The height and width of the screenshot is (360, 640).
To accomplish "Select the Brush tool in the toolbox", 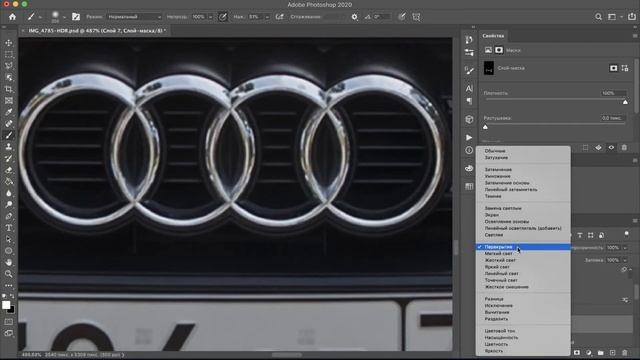I will coord(9,135).
